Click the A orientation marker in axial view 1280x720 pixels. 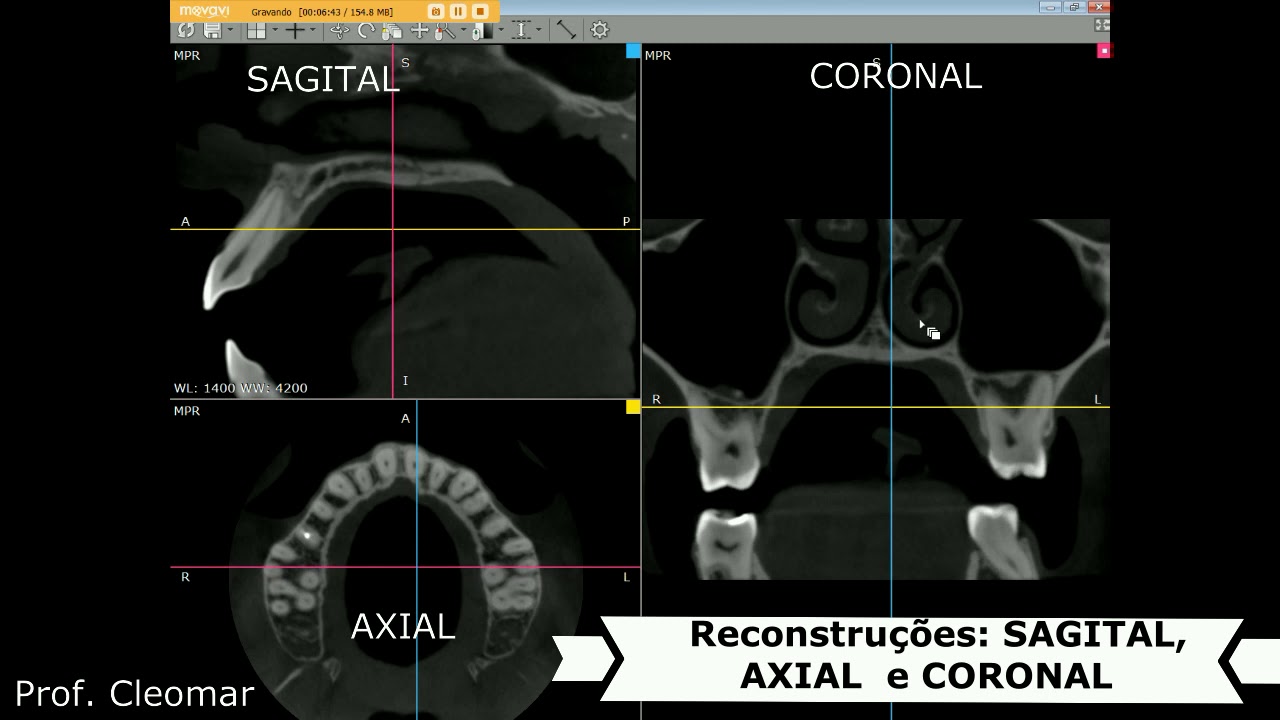pyautogui.click(x=405, y=419)
